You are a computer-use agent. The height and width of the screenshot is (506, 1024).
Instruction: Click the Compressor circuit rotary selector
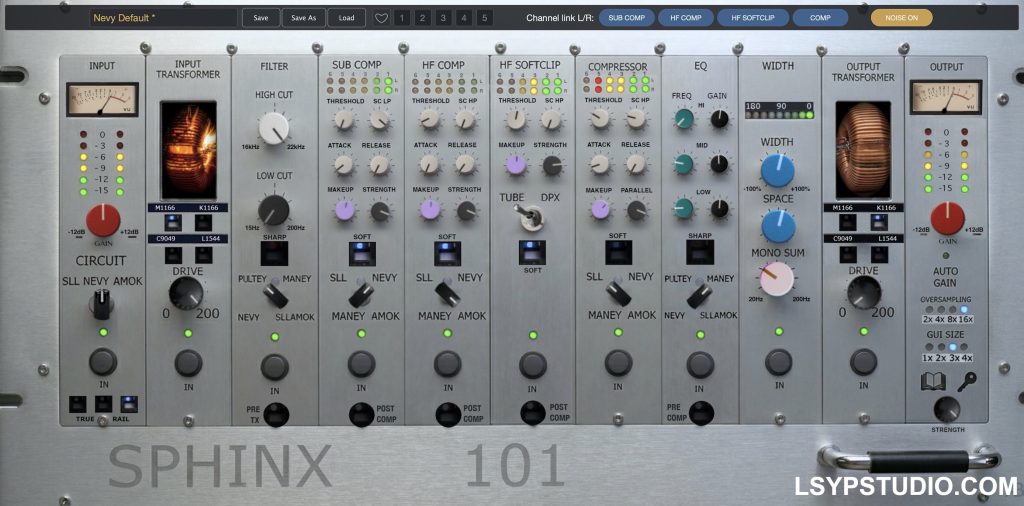(x=617, y=292)
